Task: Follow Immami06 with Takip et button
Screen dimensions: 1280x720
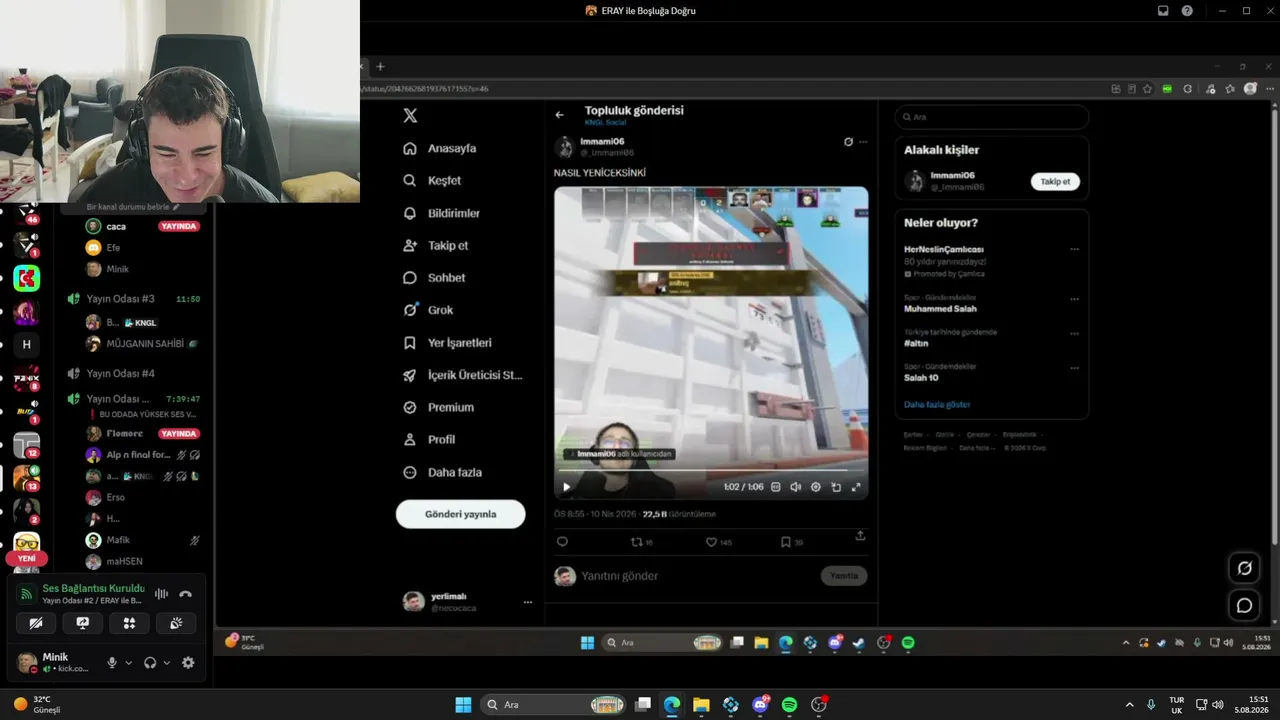Action: coord(1055,181)
